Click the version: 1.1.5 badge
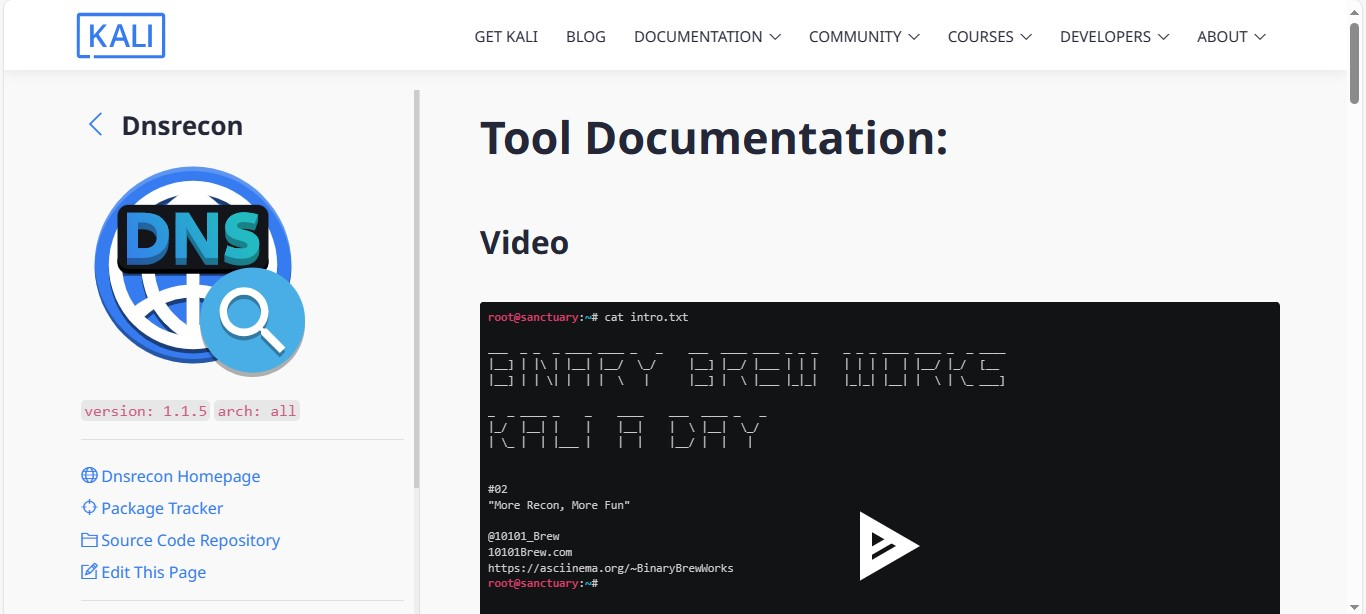The width and height of the screenshot is (1366, 614). (146, 411)
